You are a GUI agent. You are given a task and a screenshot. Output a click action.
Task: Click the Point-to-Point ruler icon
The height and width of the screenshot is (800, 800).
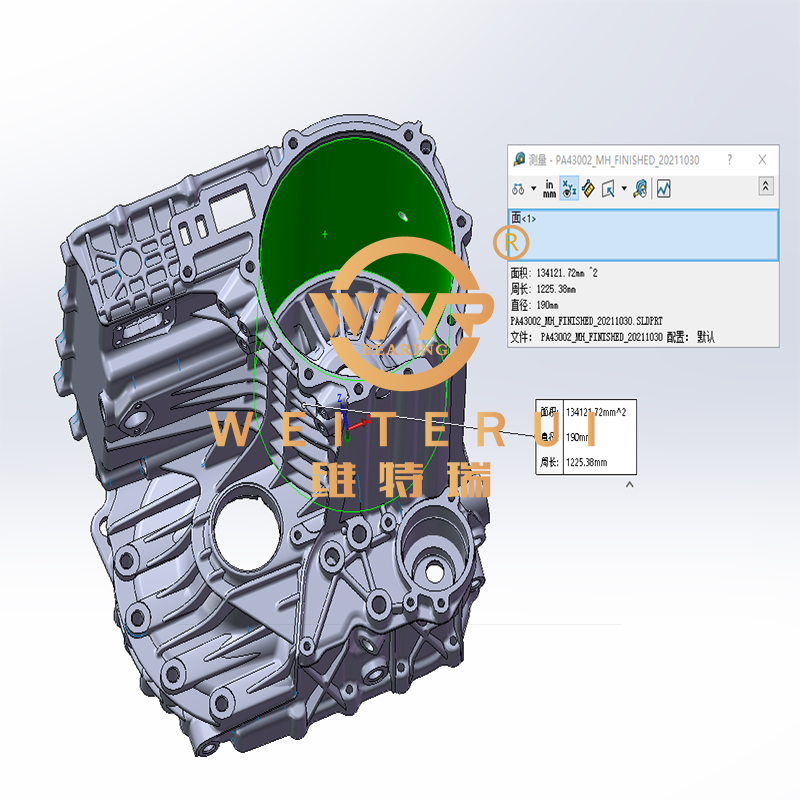588,188
